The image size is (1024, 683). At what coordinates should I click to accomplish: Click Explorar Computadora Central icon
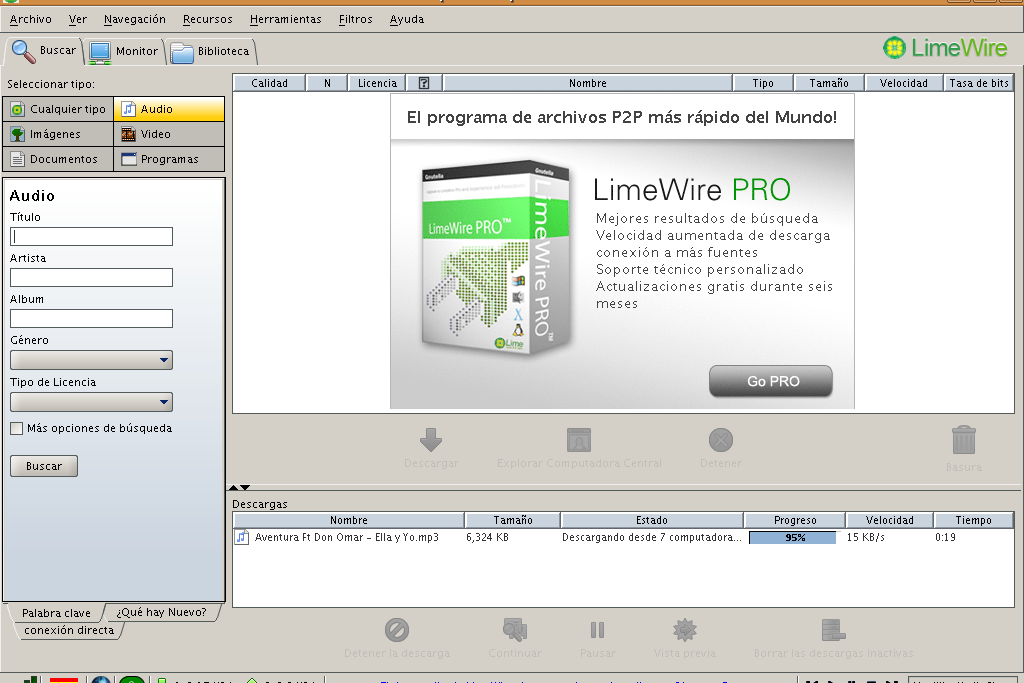click(579, 440)
